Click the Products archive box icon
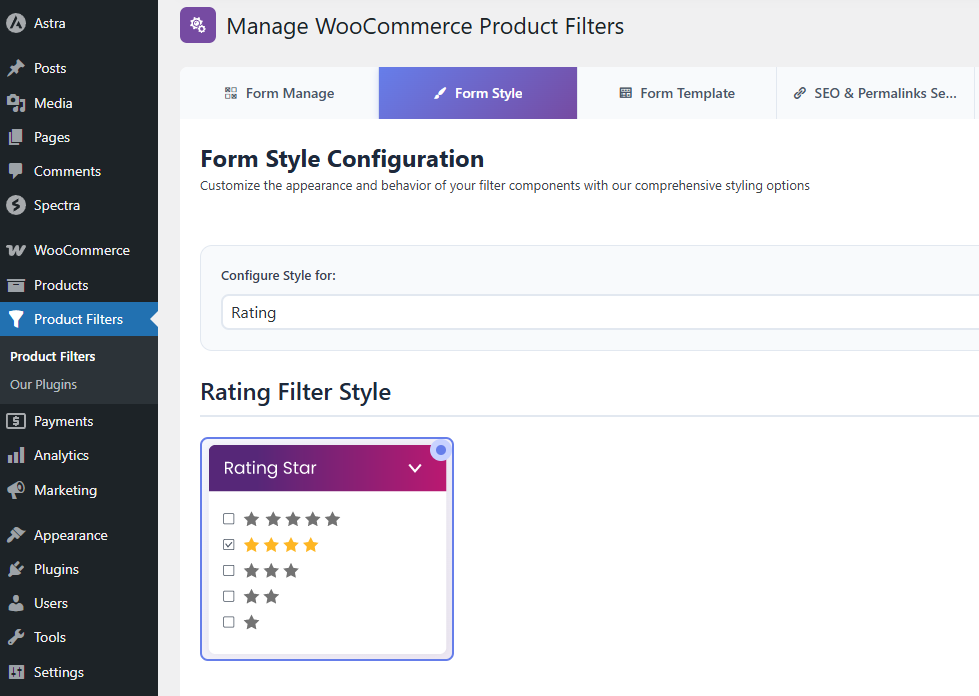 [16, 285]
